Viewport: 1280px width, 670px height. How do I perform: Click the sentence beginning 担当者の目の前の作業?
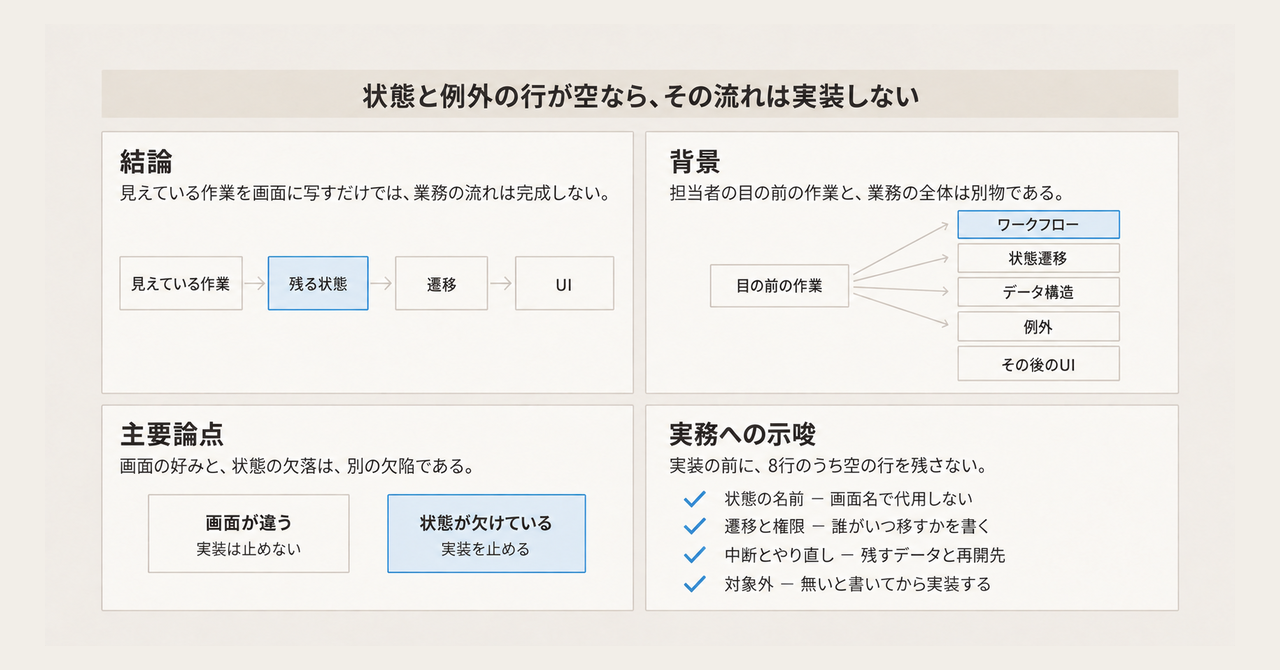tap(866, 193)
